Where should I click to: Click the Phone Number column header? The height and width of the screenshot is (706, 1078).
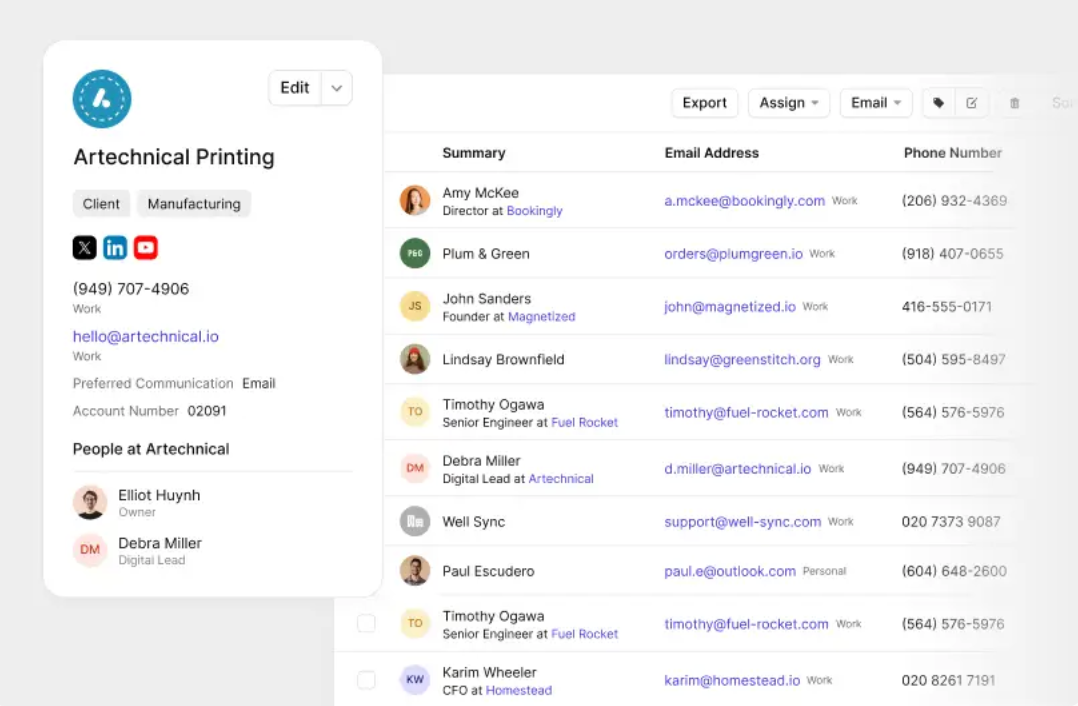click(x=953, y=153)
